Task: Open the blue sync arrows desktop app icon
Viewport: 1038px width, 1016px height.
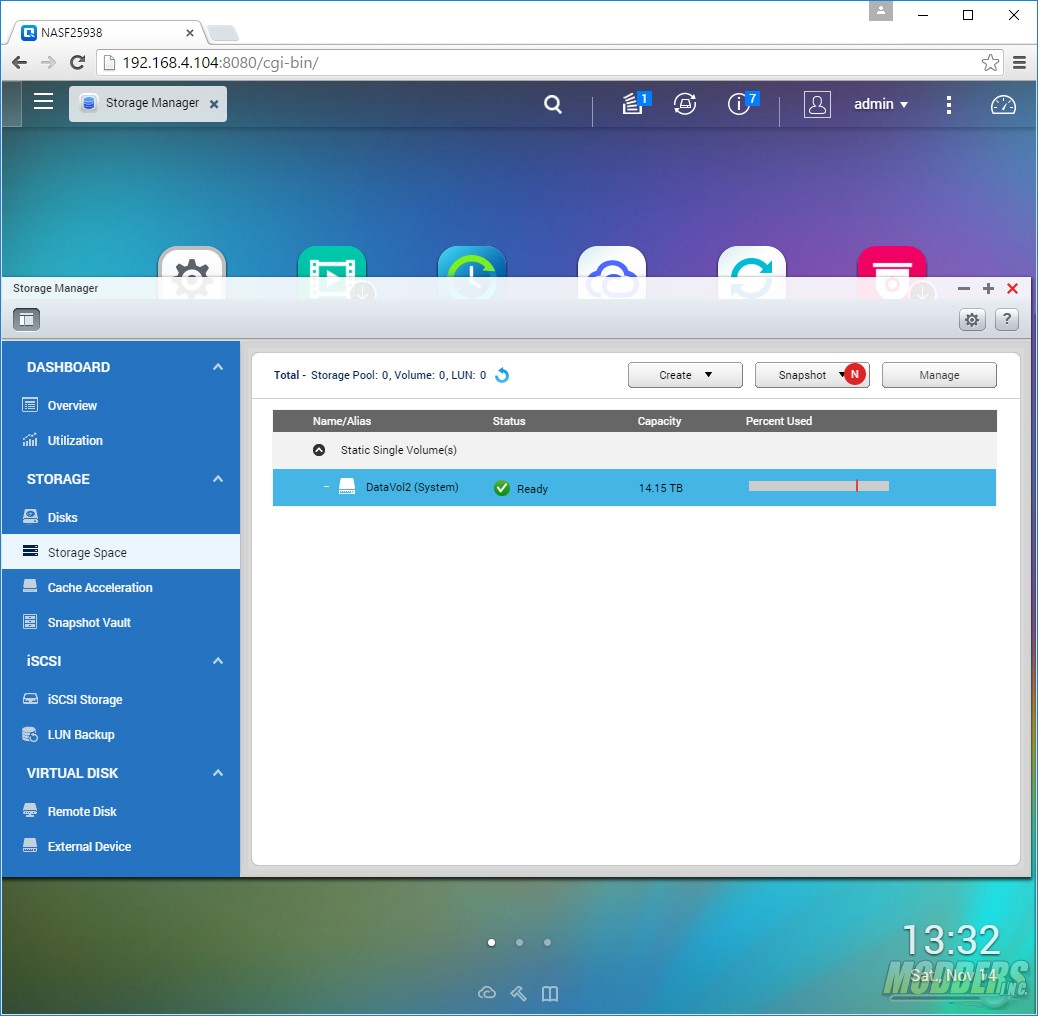Action: click(752, 273)
